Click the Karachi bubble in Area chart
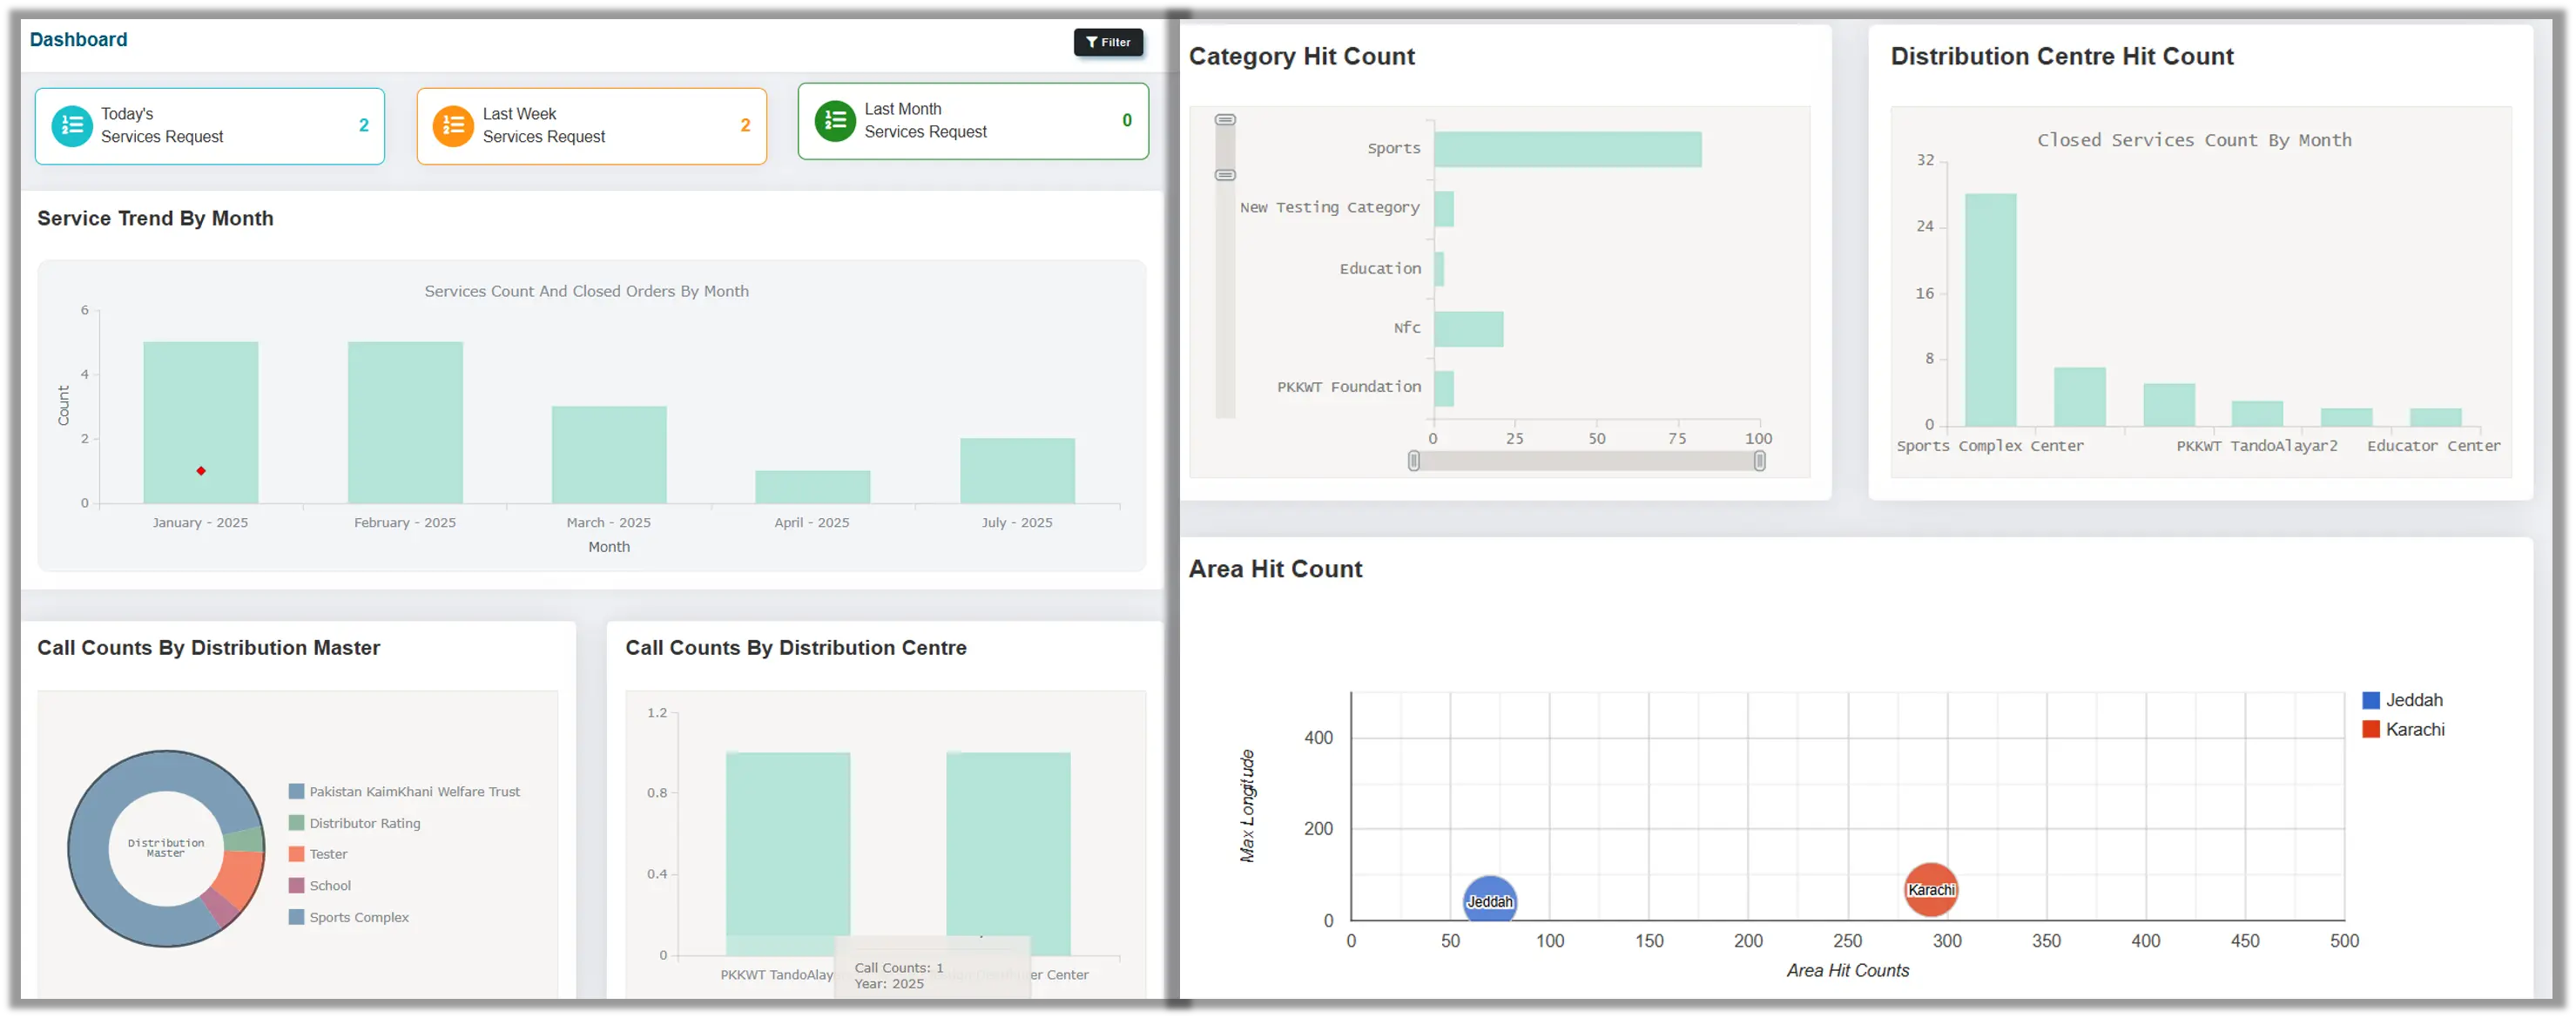The width and height of the screenshot is (2576, 1018). (1930, 889)
